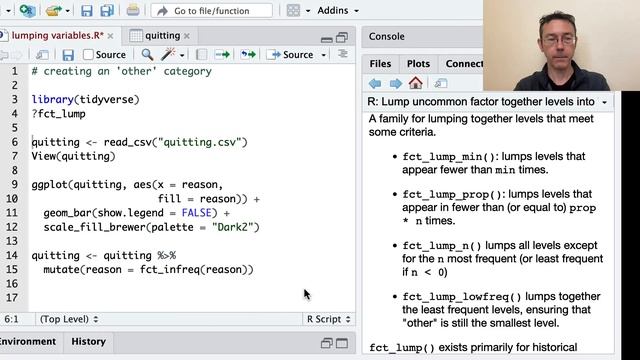Save the script with the editor toolbar disk icon
The width and height of the screenshot is (640, 360).
pyautogui.click(x=68, y=55)
